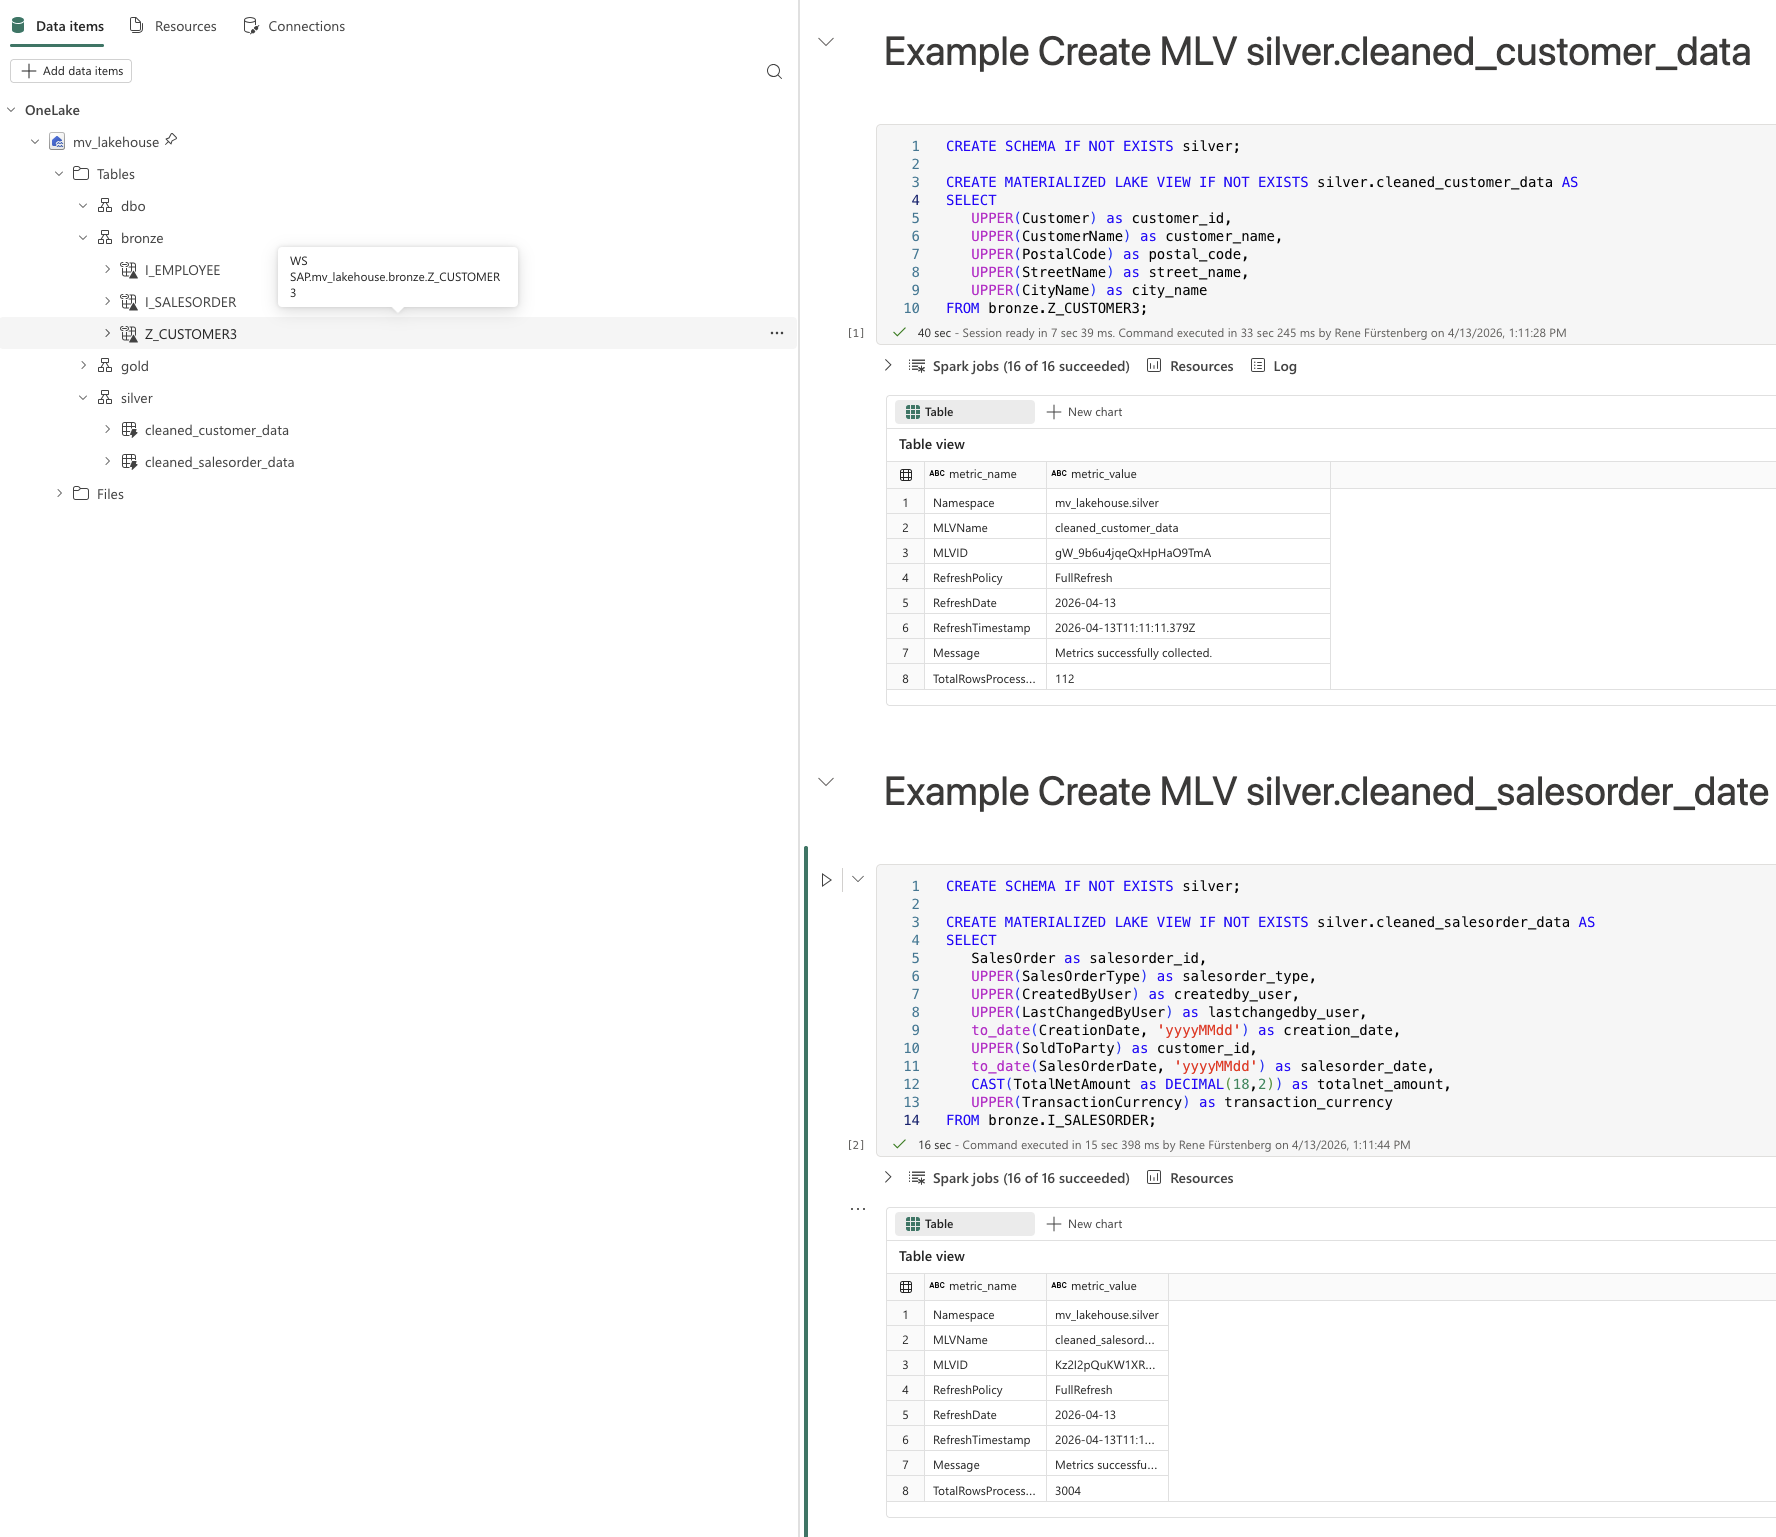The width and height of the screenshot is (1776, 1537).
Task: Open the second cell's output ellipsis menu
Action: pos(857,1209)
